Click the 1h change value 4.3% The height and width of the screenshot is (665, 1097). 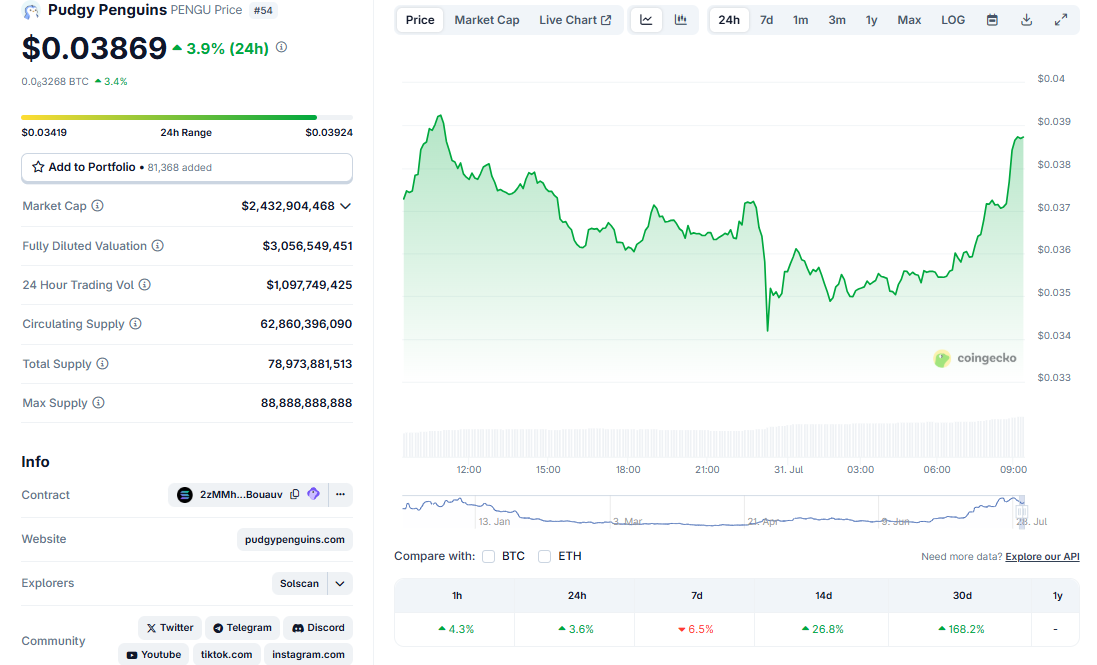tap(456, 629)
